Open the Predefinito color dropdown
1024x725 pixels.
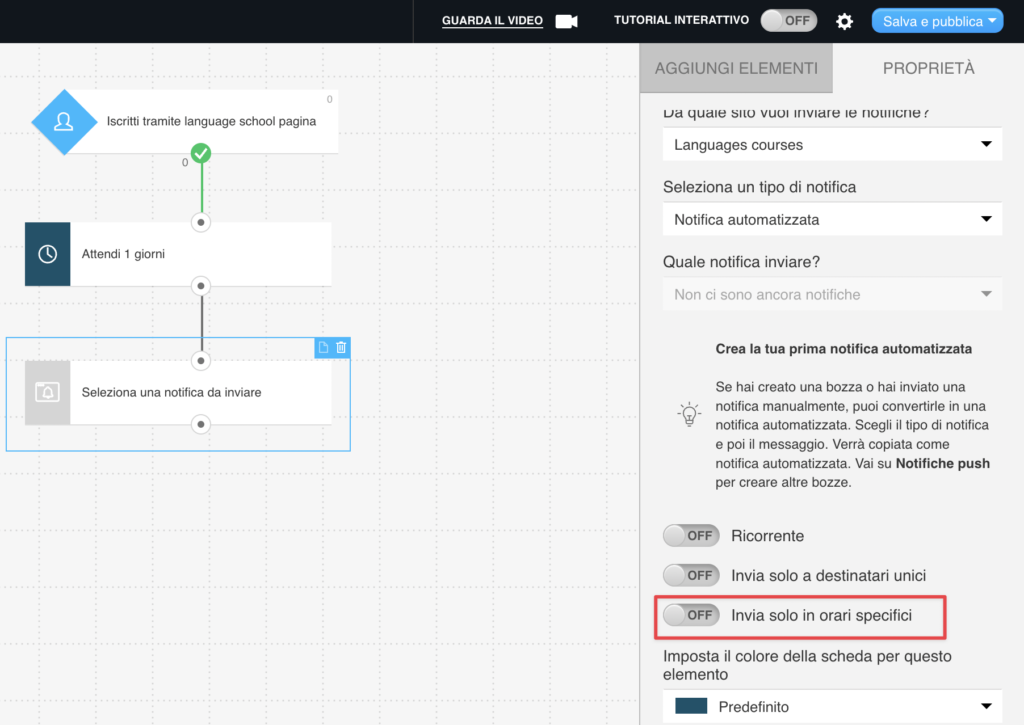832,707
